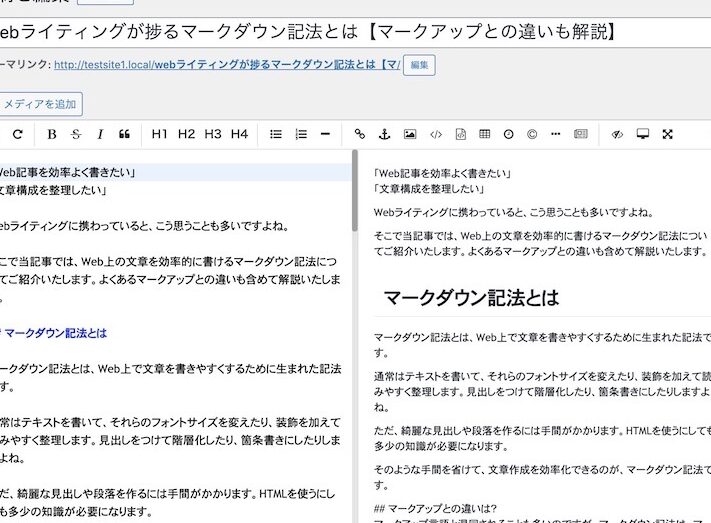711x523 pixels.
Task: Toggle fullscreen editor mode
Action: click(668, 134)
